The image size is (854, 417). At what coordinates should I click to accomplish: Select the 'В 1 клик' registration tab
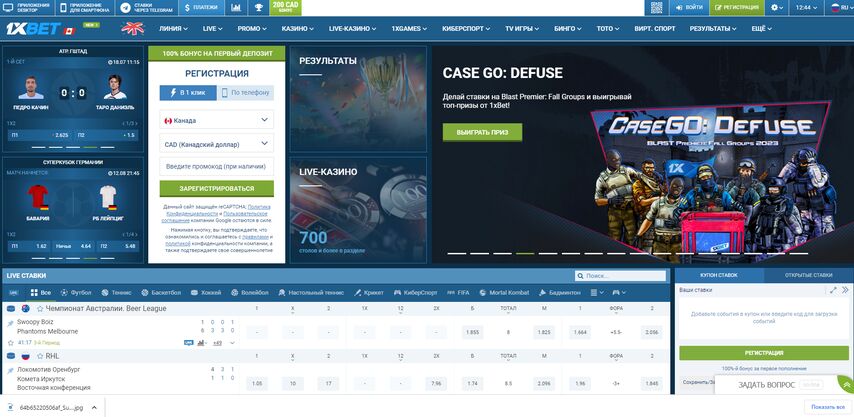188,93
